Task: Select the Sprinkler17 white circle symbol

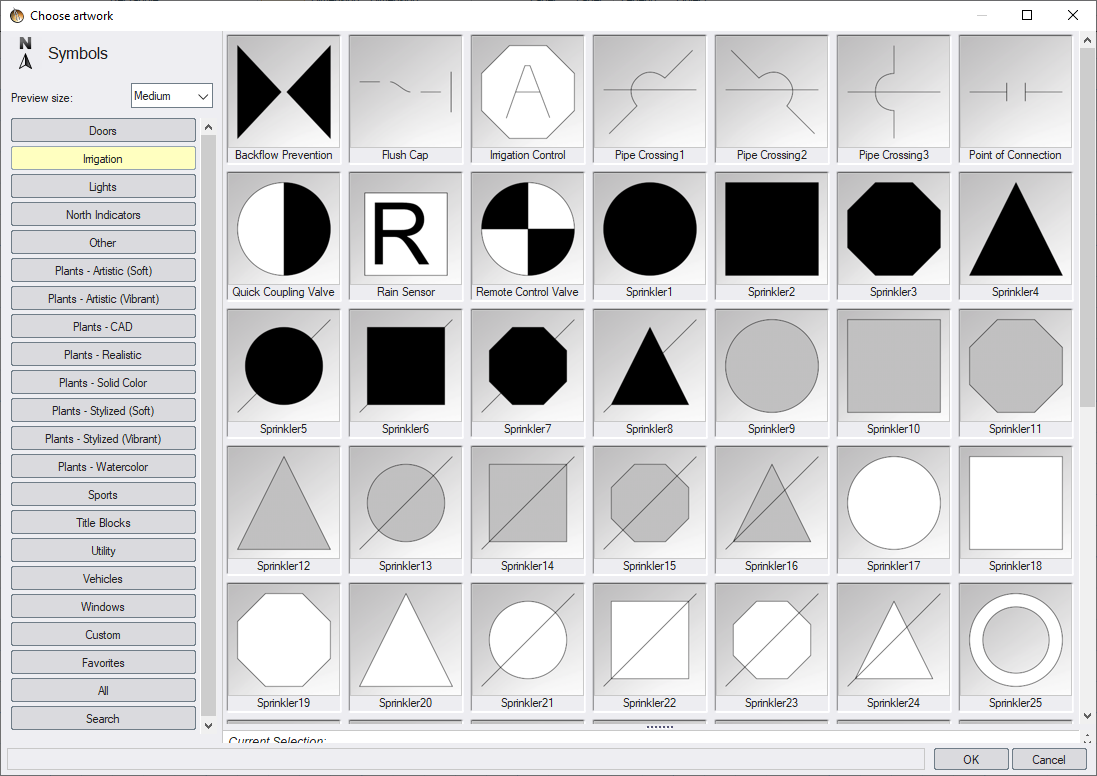Action: pyautogui.click(x=893, y=511)
